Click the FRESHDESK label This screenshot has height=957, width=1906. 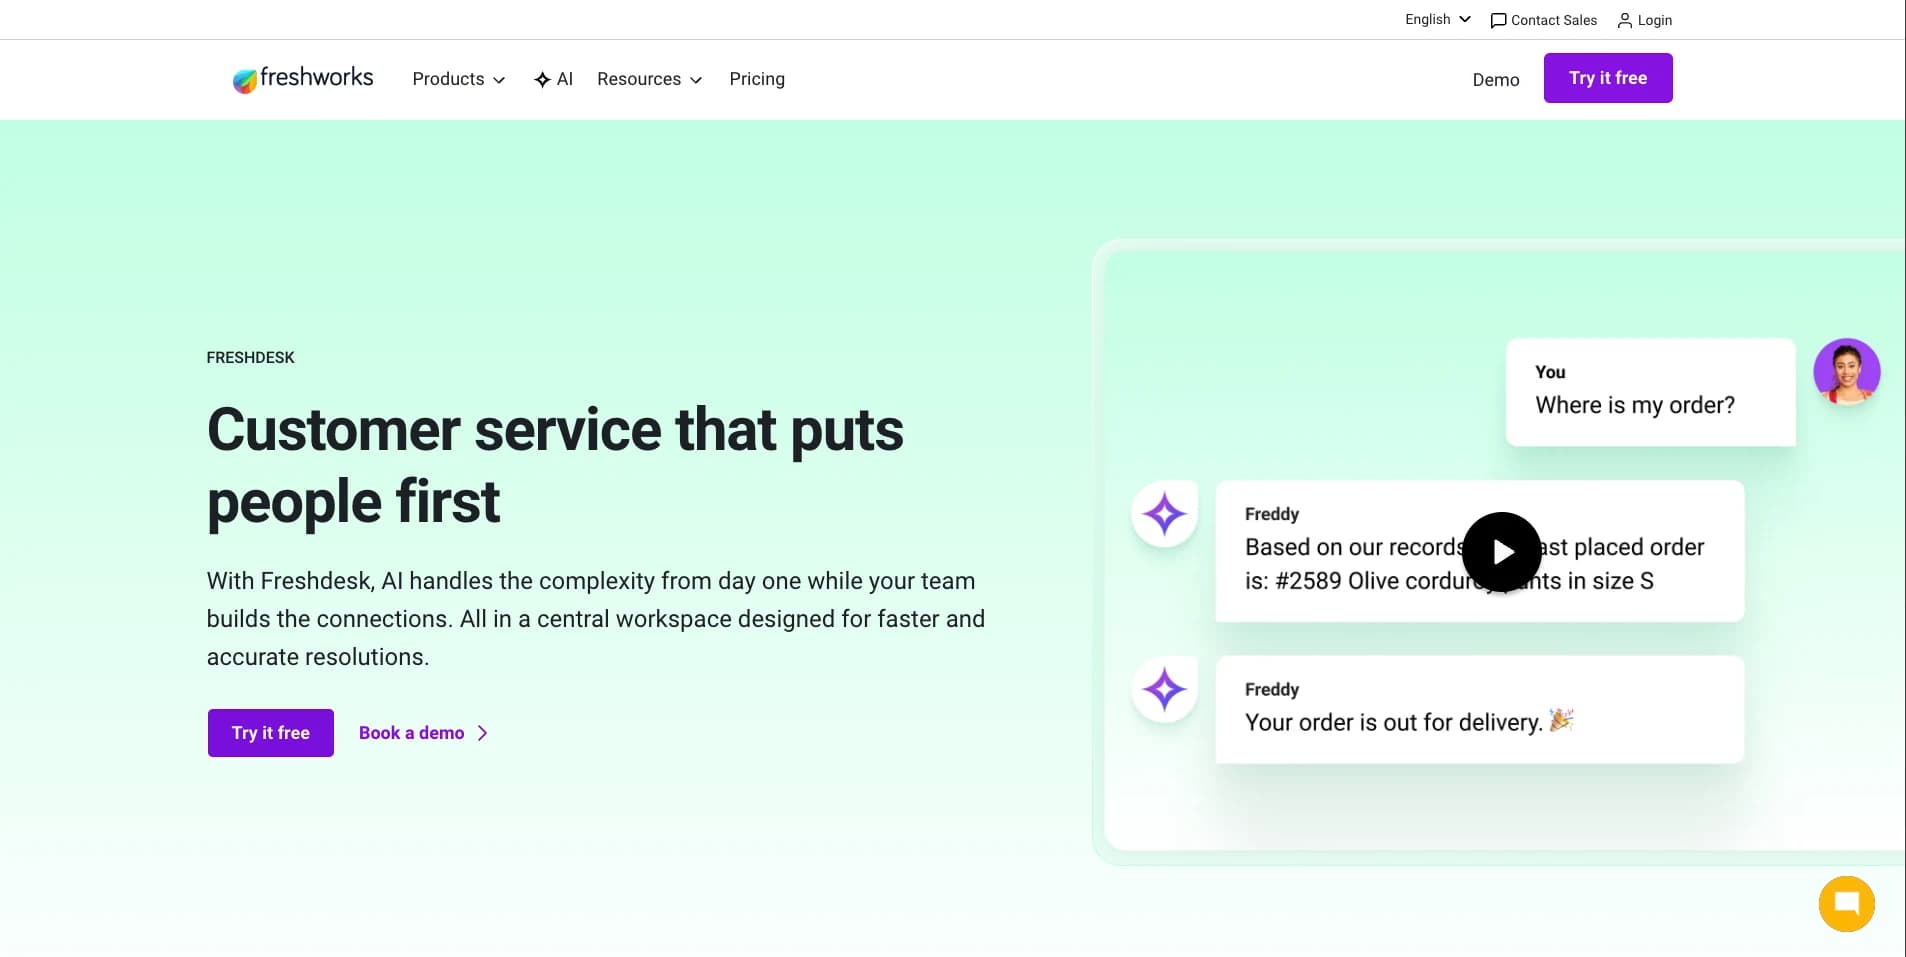(x=250, y=357)
